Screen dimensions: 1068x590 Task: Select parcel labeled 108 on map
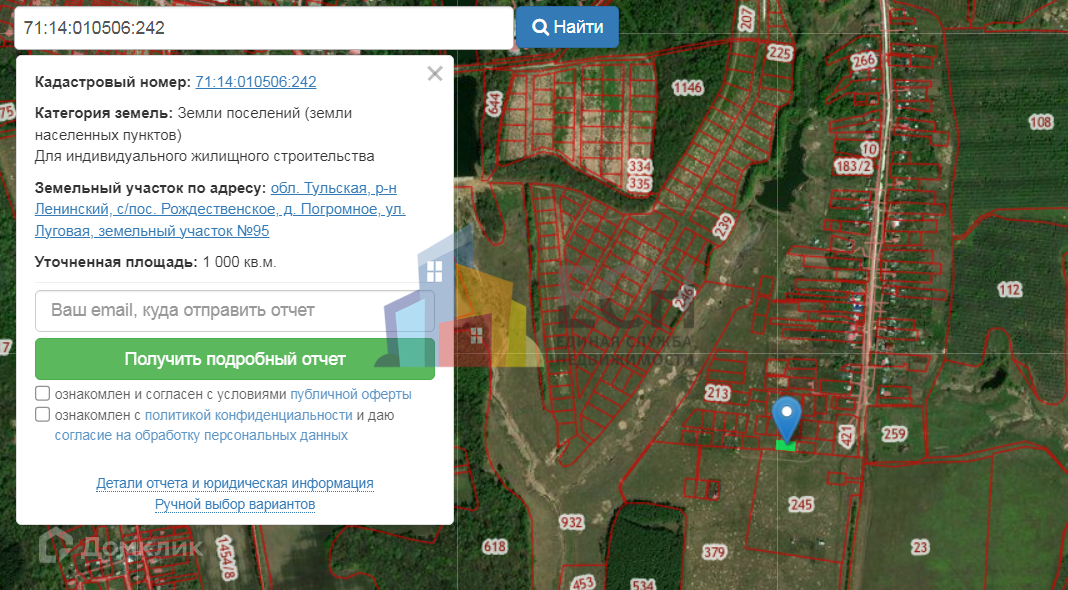[1041, 122]
